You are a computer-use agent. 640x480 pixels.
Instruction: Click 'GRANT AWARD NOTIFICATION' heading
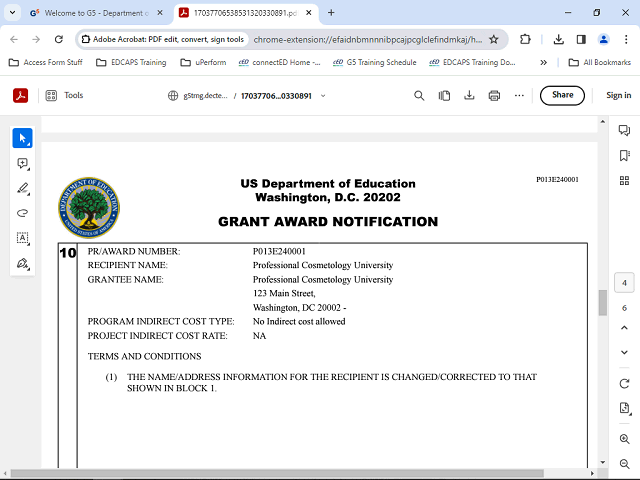[x=328, y=222]
